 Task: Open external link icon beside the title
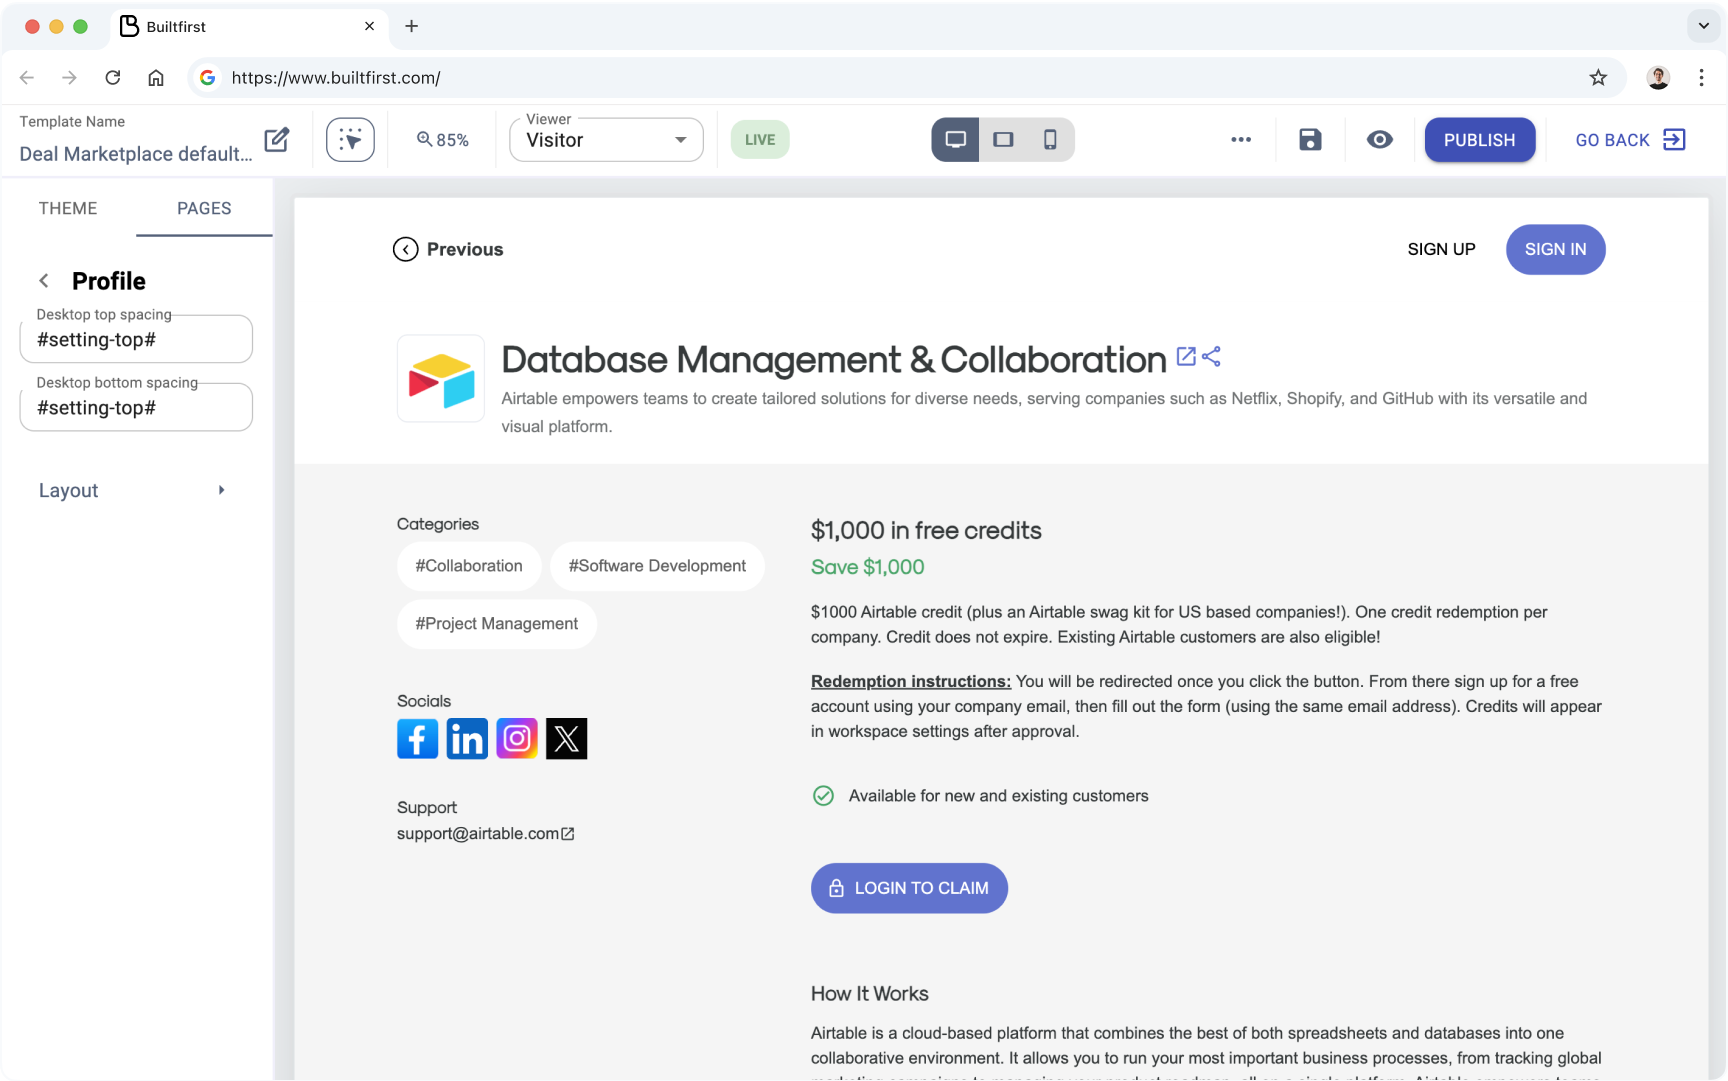coord(1186,356)
